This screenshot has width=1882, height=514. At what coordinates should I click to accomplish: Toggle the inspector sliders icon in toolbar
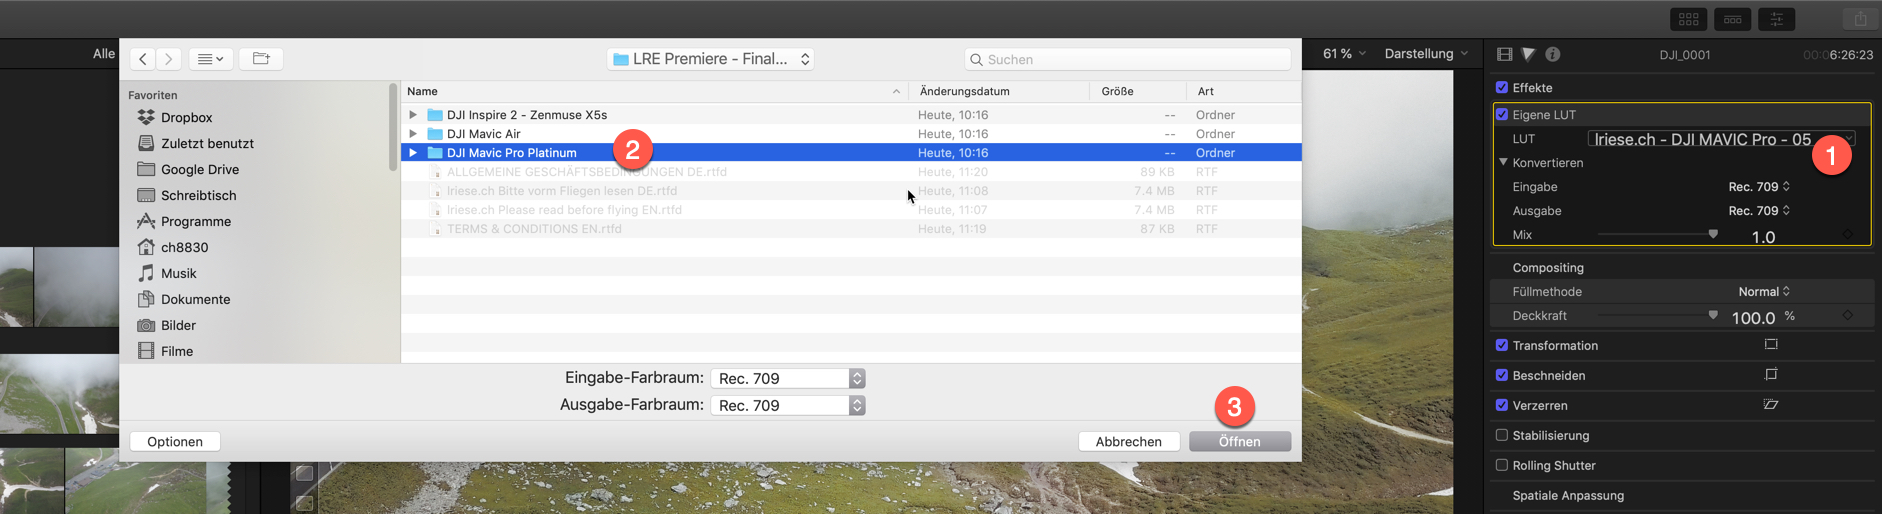[x=1777, y=19]
